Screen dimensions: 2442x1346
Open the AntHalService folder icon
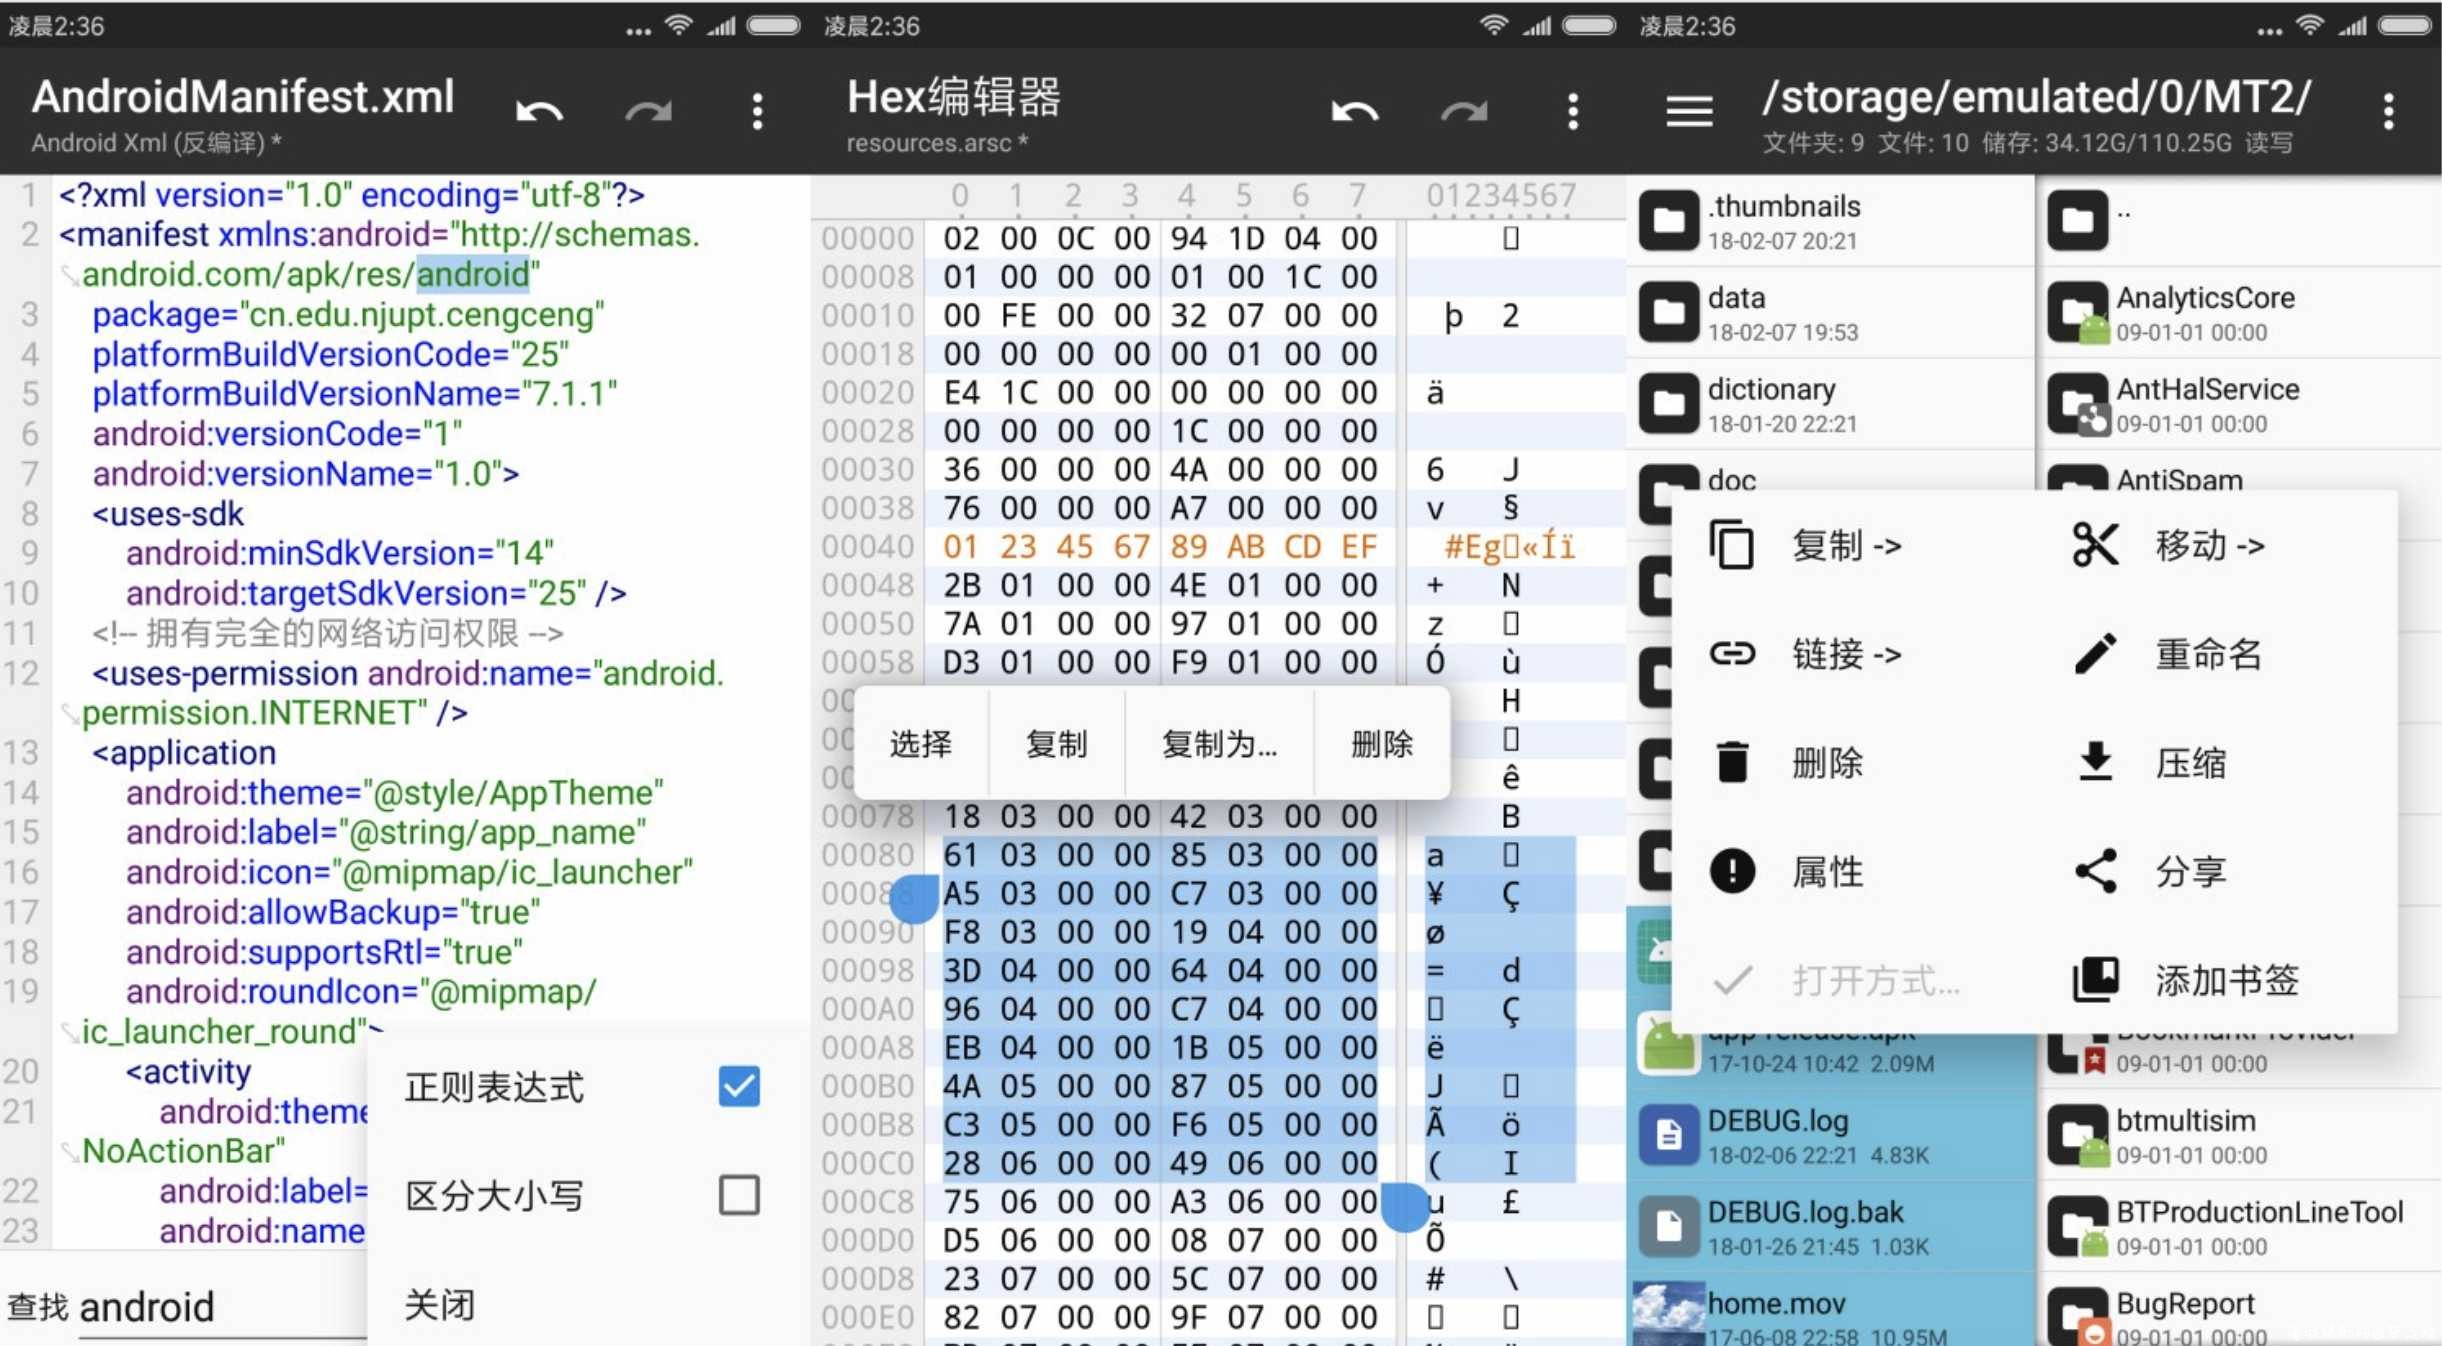(2079, 405)
